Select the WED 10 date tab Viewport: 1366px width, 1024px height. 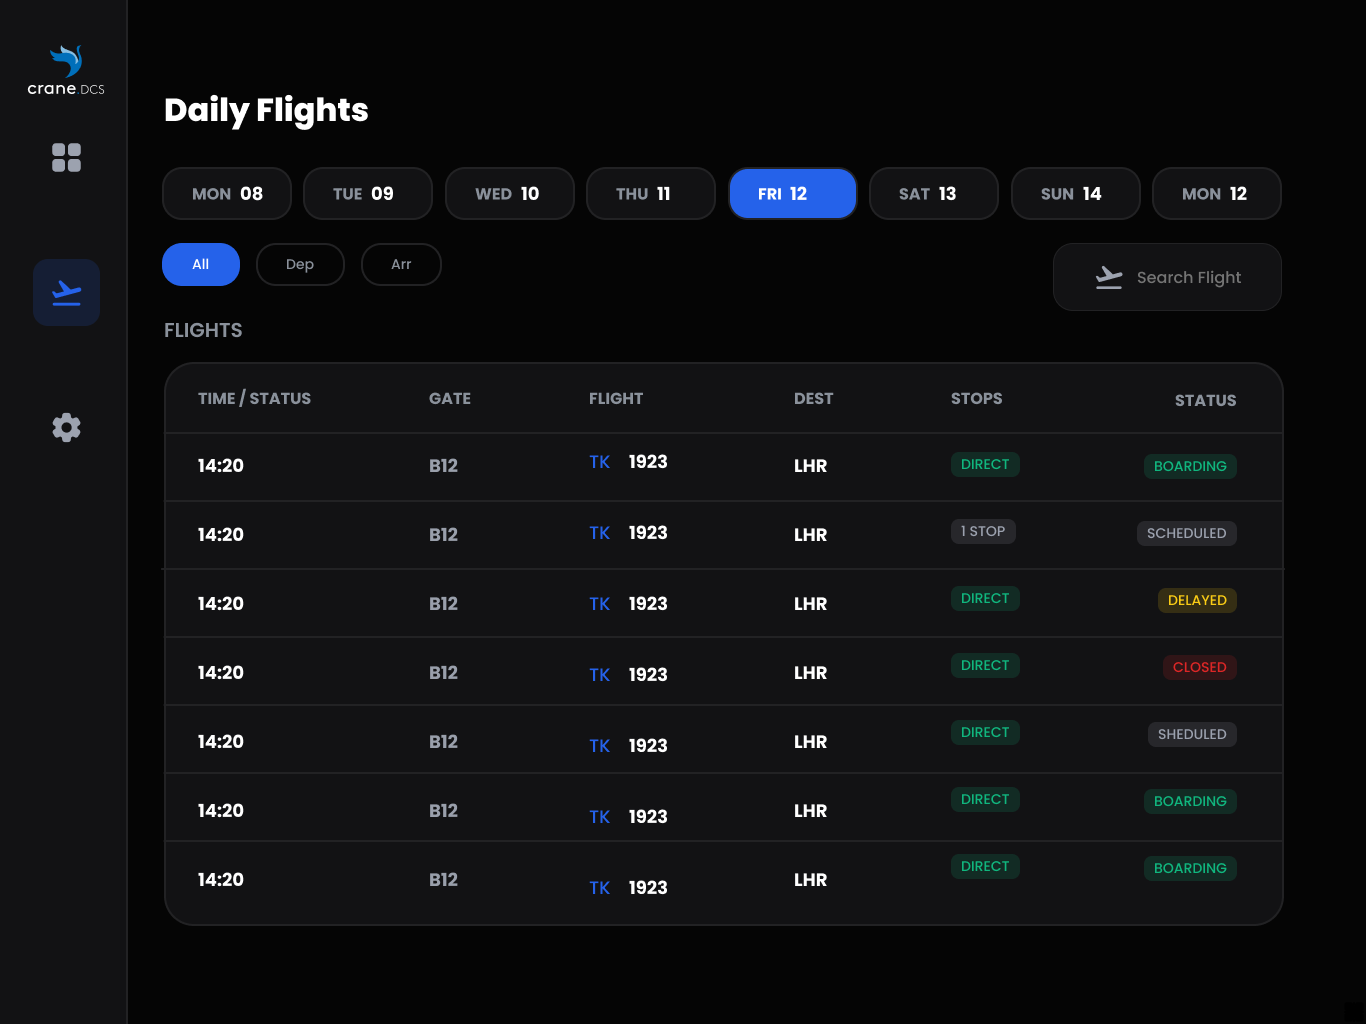[510, 193]
